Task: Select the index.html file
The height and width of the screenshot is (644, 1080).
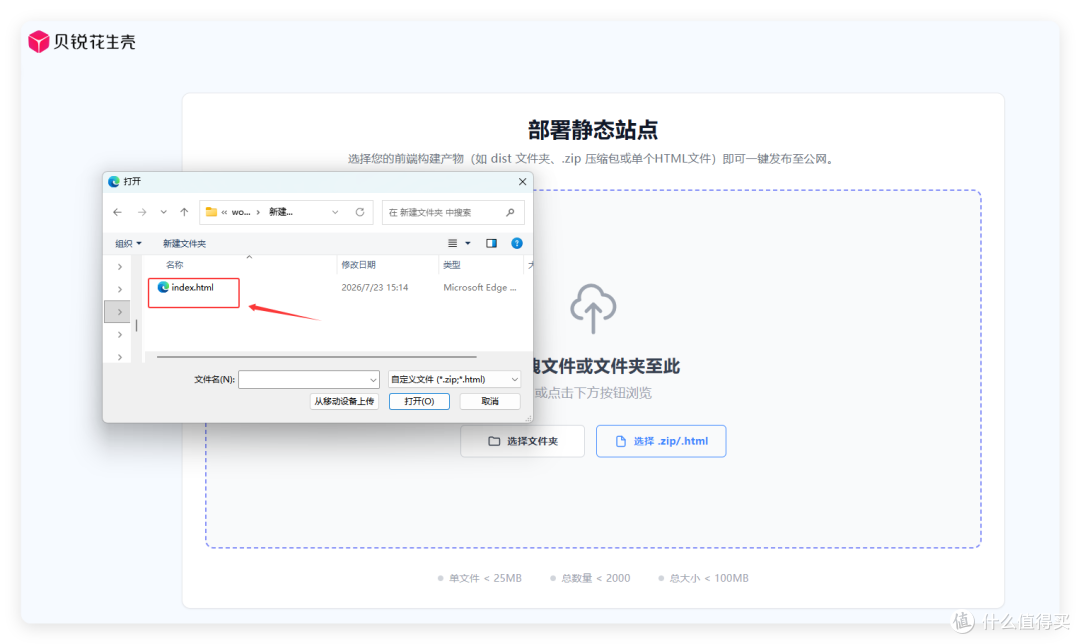Action: point(186,287)
